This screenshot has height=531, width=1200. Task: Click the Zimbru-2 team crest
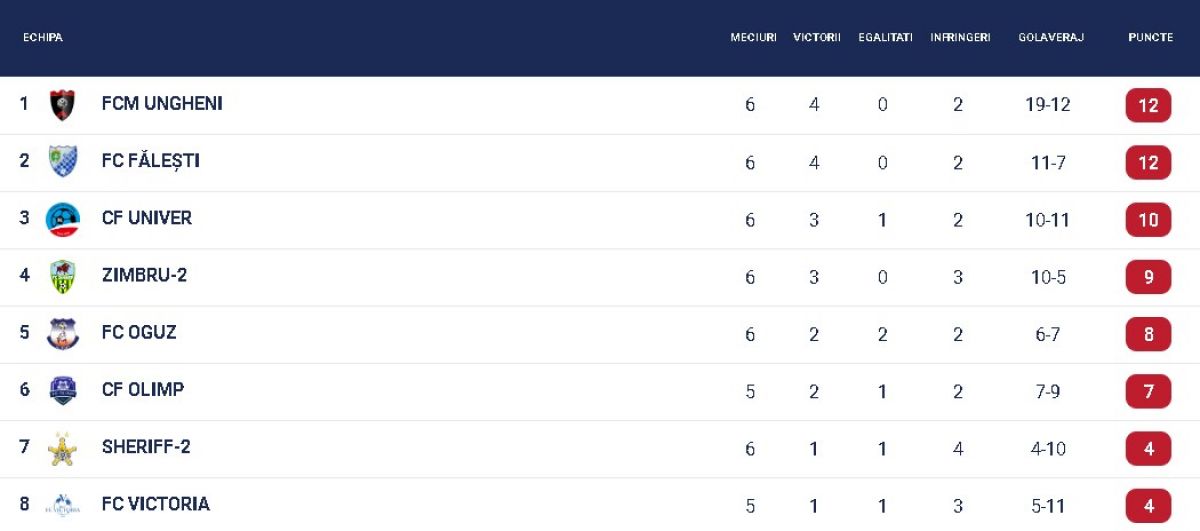(x=62, y=276)
